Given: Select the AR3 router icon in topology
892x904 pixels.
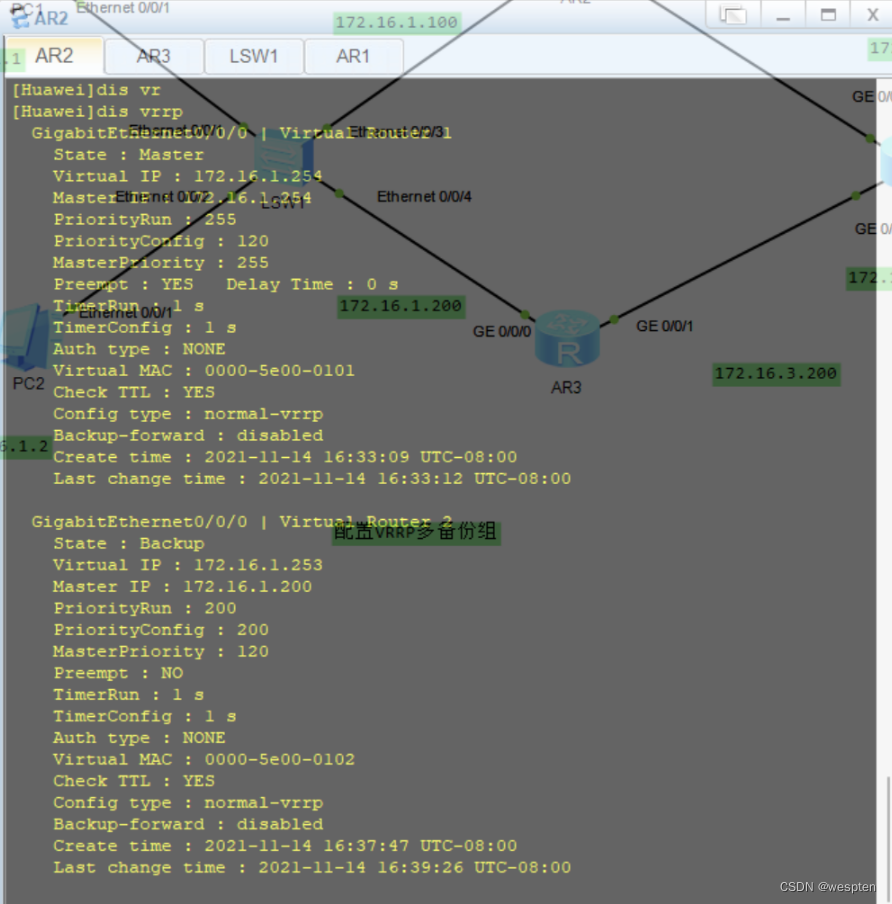Looking at the screenshot, I should 567,338.
